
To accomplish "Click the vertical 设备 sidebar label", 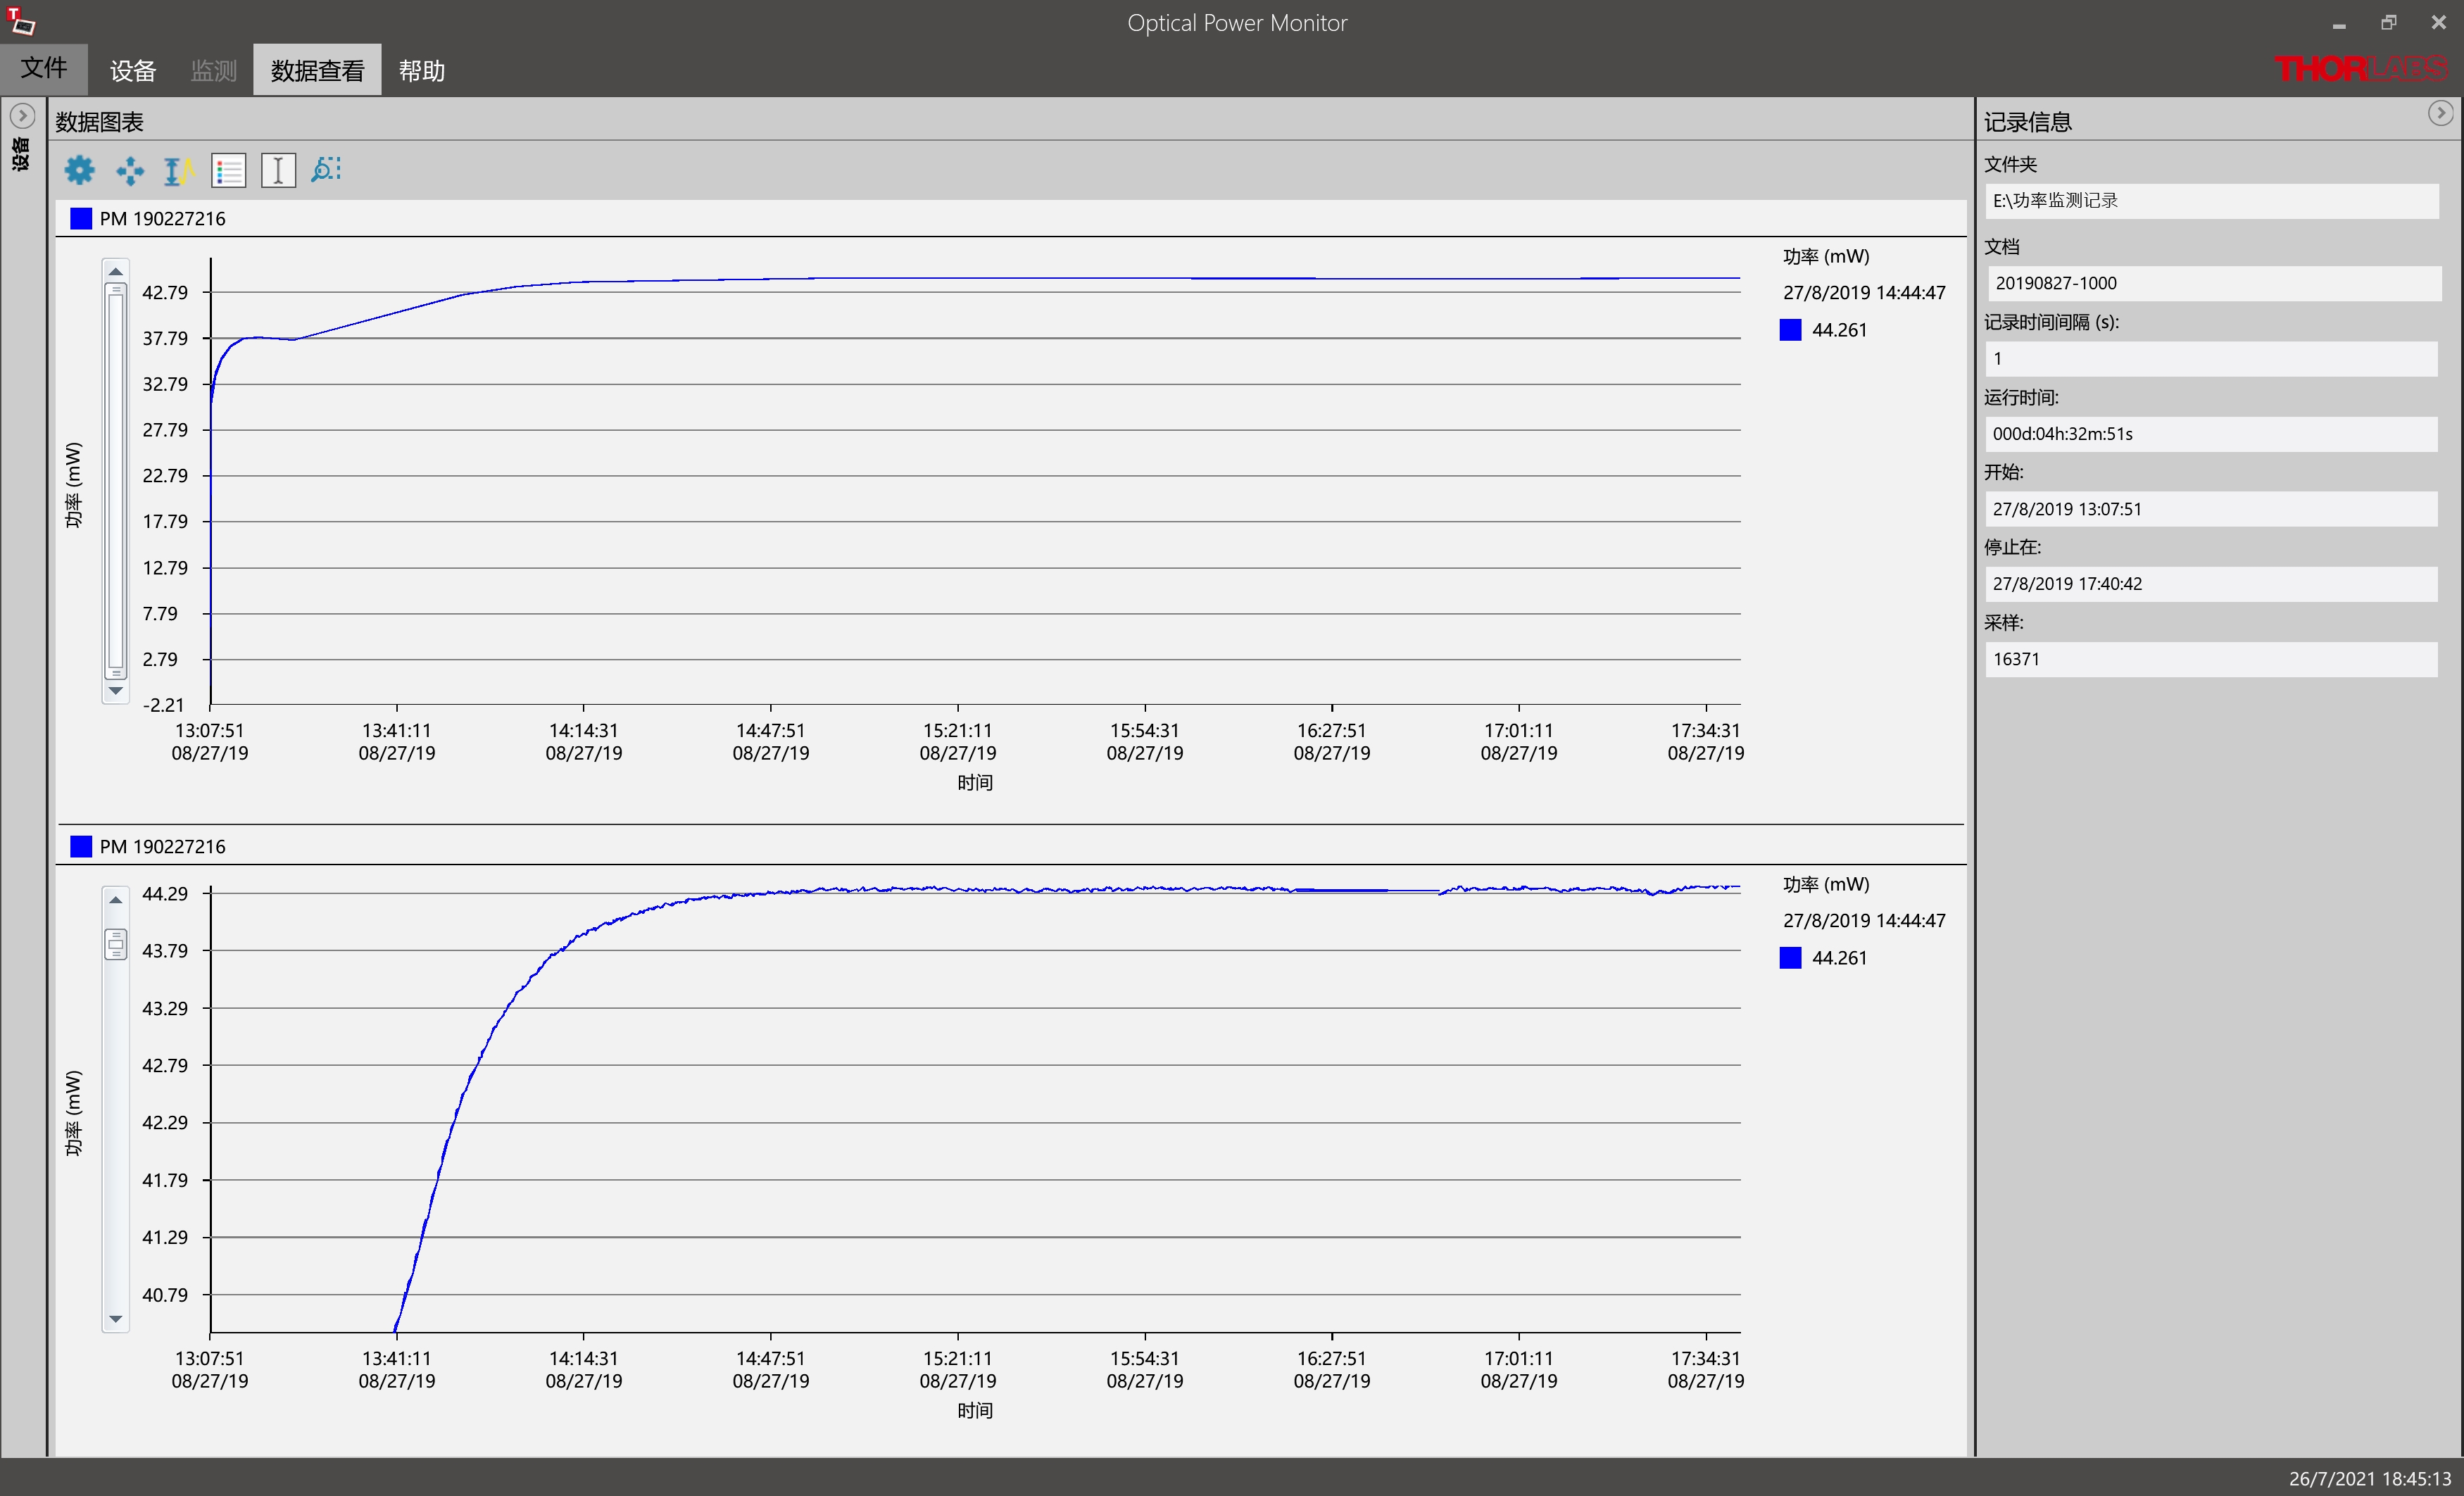I will point(21,155).
